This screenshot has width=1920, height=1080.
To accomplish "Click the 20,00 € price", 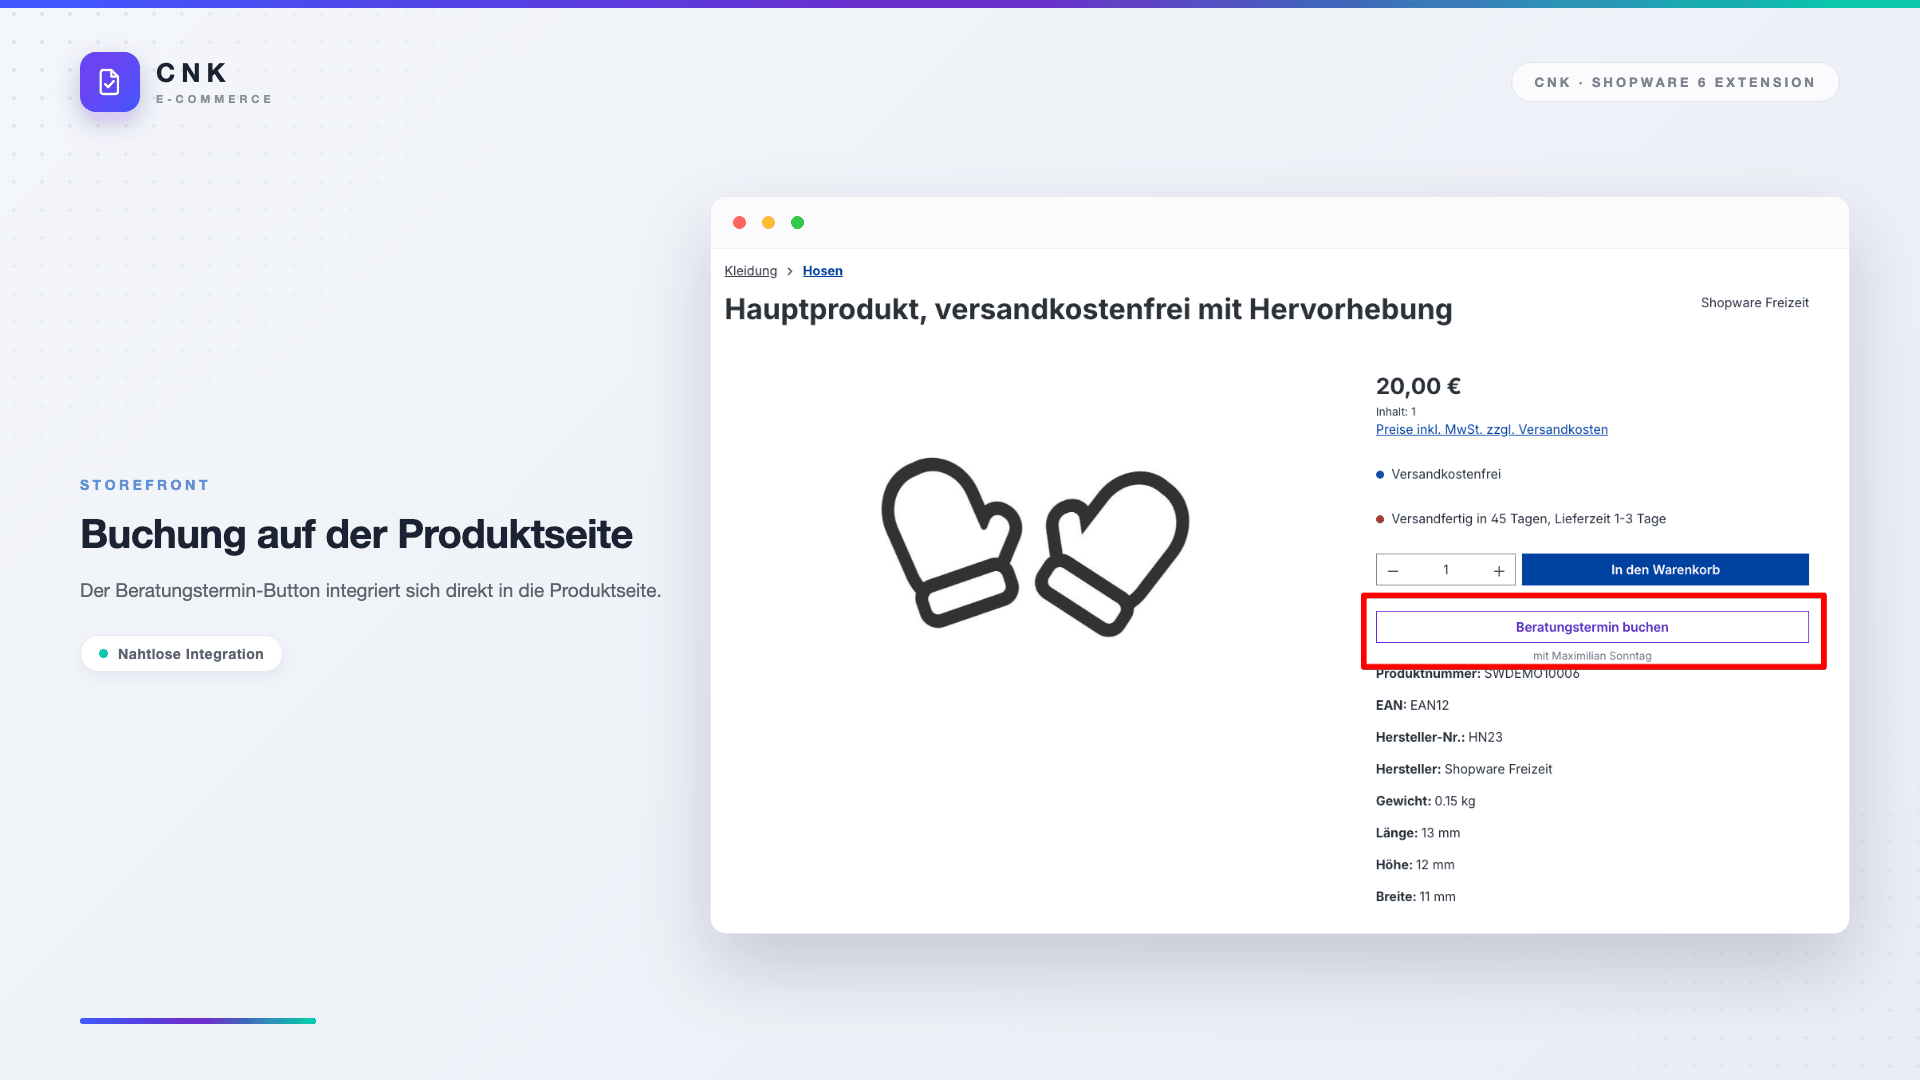I will pos(1418,386).
